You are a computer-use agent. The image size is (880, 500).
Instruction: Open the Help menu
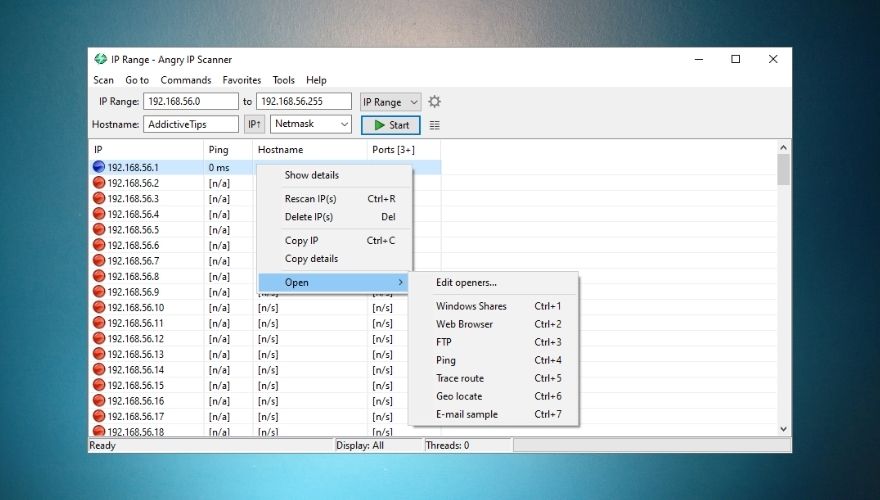click(316, 80)
